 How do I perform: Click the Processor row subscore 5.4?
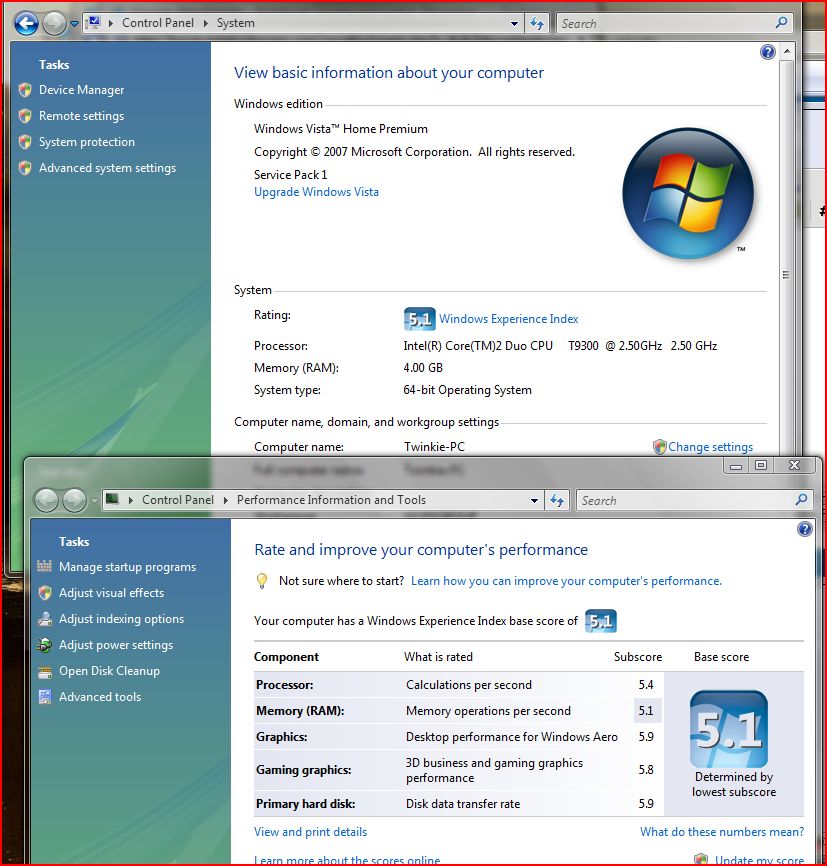(646, 685)
